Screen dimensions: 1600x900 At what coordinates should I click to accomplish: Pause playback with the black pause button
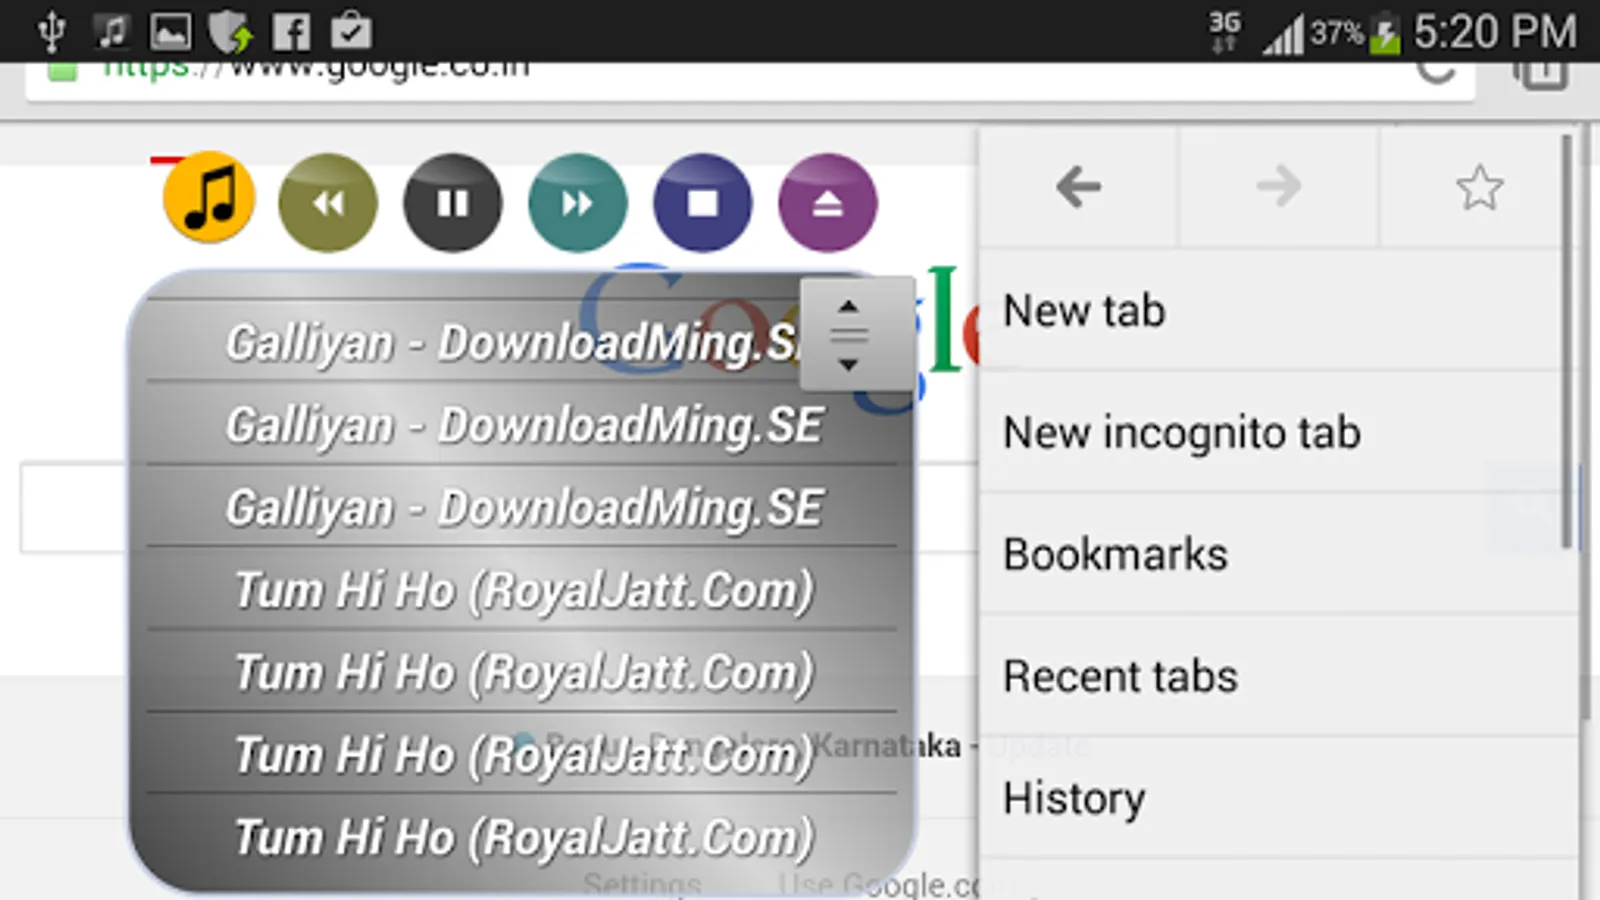coord(452,203)
